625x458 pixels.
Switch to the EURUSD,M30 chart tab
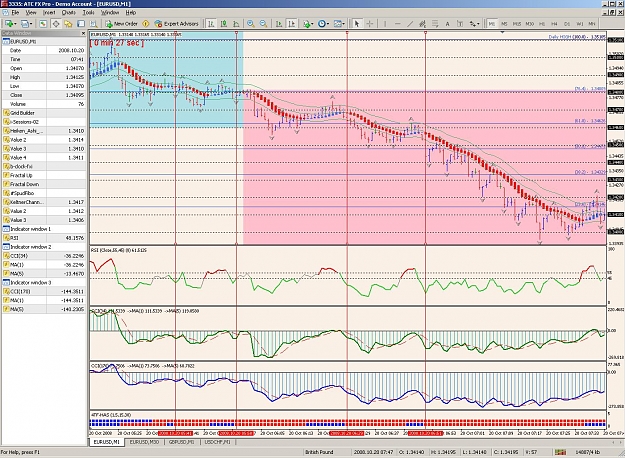[145, 442]
